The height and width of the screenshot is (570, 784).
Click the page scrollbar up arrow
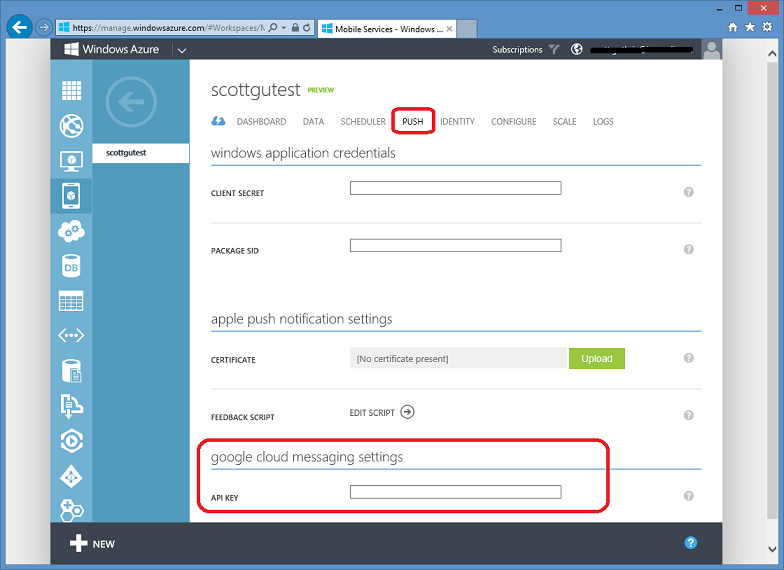(x=772, y=53)
